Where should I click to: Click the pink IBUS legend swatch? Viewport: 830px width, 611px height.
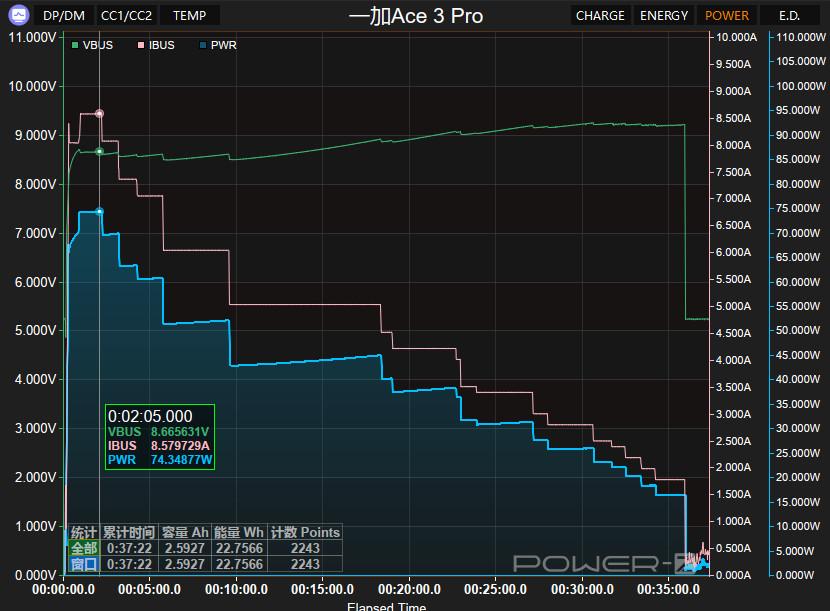[141, 46]
